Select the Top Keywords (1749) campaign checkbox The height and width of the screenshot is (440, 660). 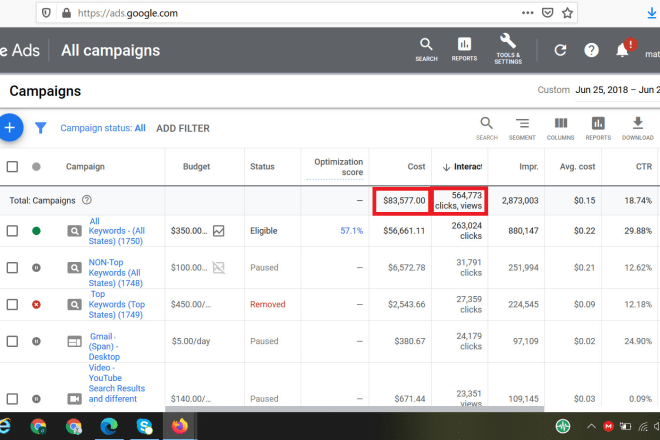pyautogui.click(x=12, y=304)
